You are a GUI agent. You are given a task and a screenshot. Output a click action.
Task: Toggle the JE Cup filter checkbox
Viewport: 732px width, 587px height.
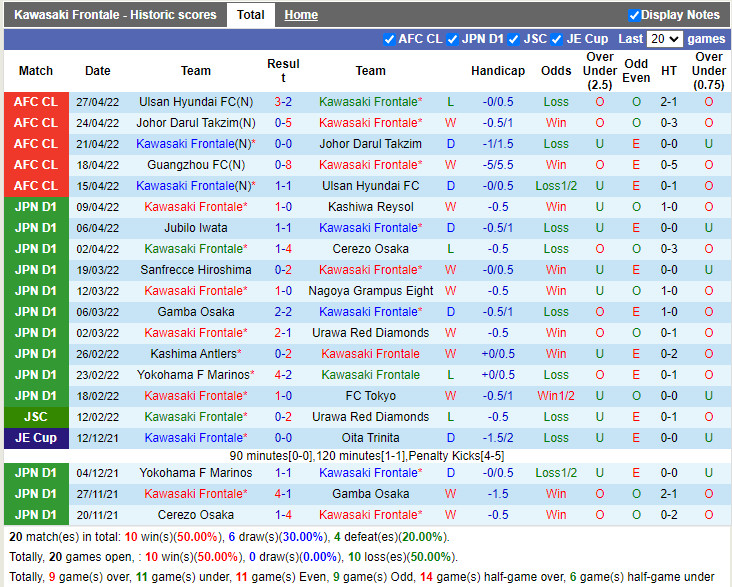pos(558,40)
